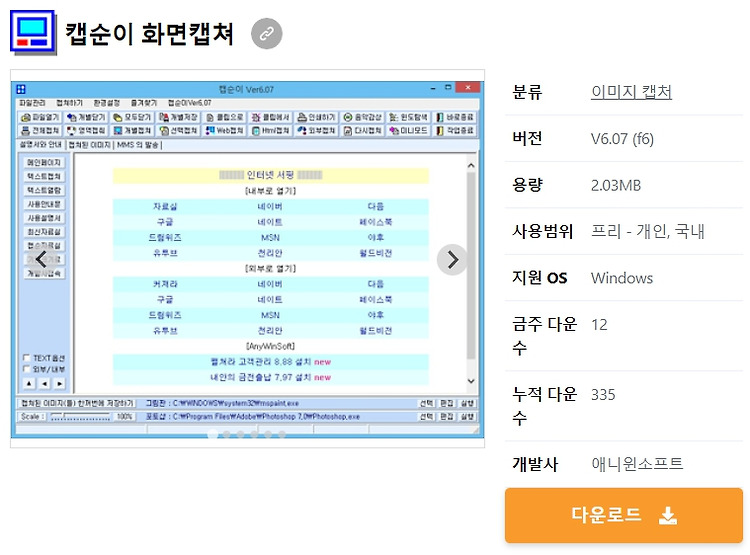Open 페이스북 link under 내부로 열기
The width and height of the screenshot is (750, 555).
(x=375, y=222)
